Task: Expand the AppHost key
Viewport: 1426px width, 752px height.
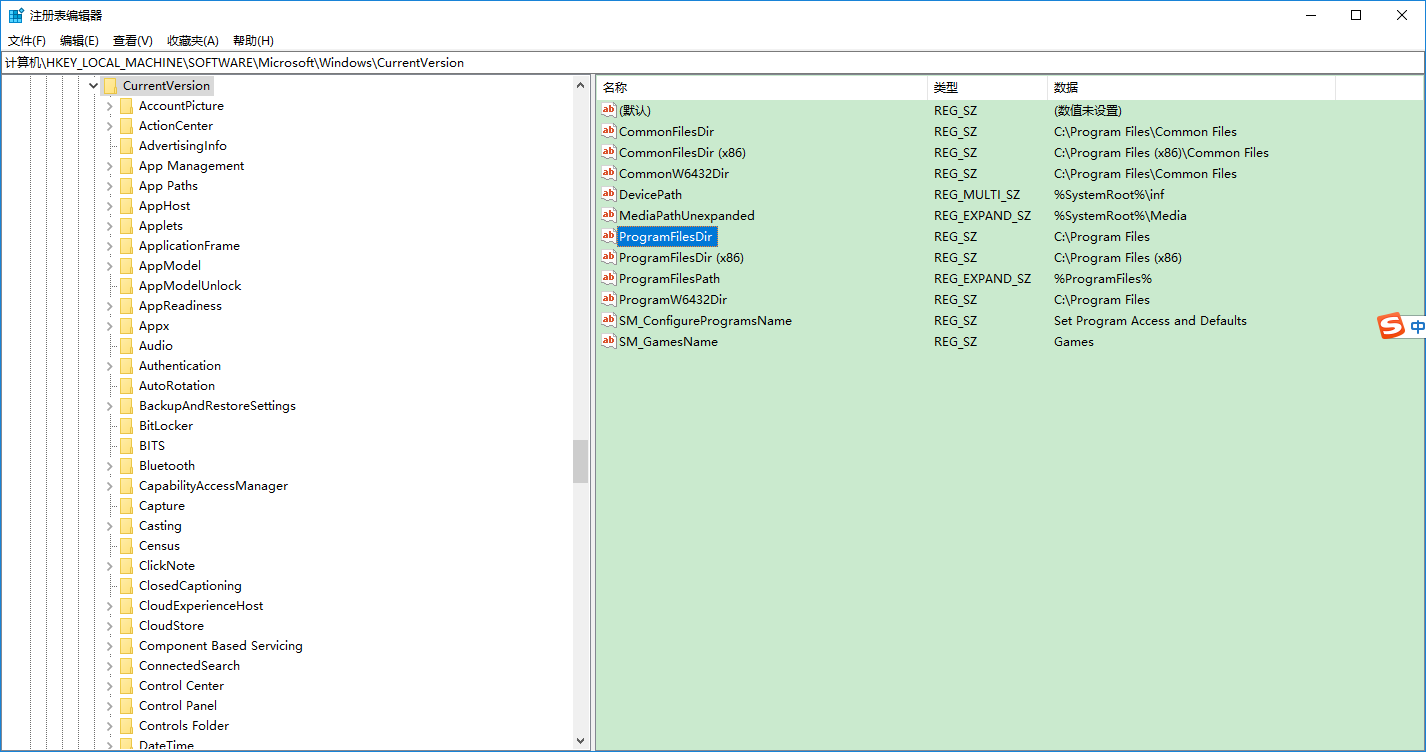Action: pyautogui.click(x=110, y=206)
